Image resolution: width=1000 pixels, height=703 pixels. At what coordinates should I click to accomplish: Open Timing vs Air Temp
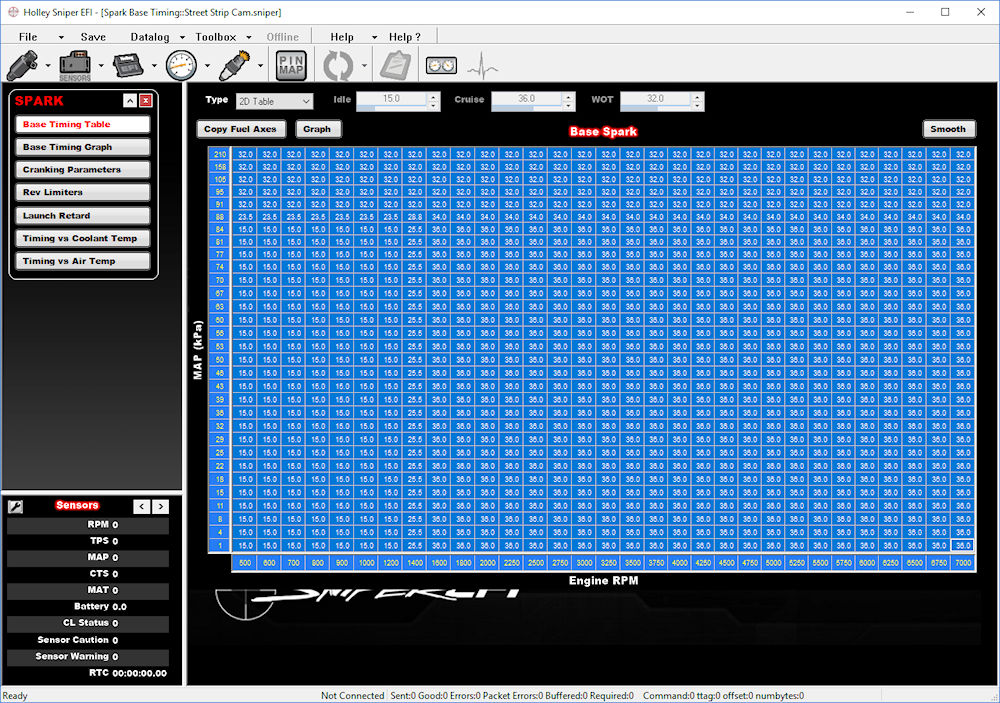click(83, 261)
